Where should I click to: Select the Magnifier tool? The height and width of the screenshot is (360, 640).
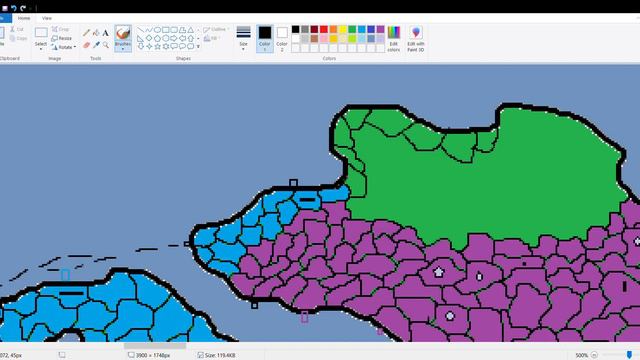pos(106,45)
